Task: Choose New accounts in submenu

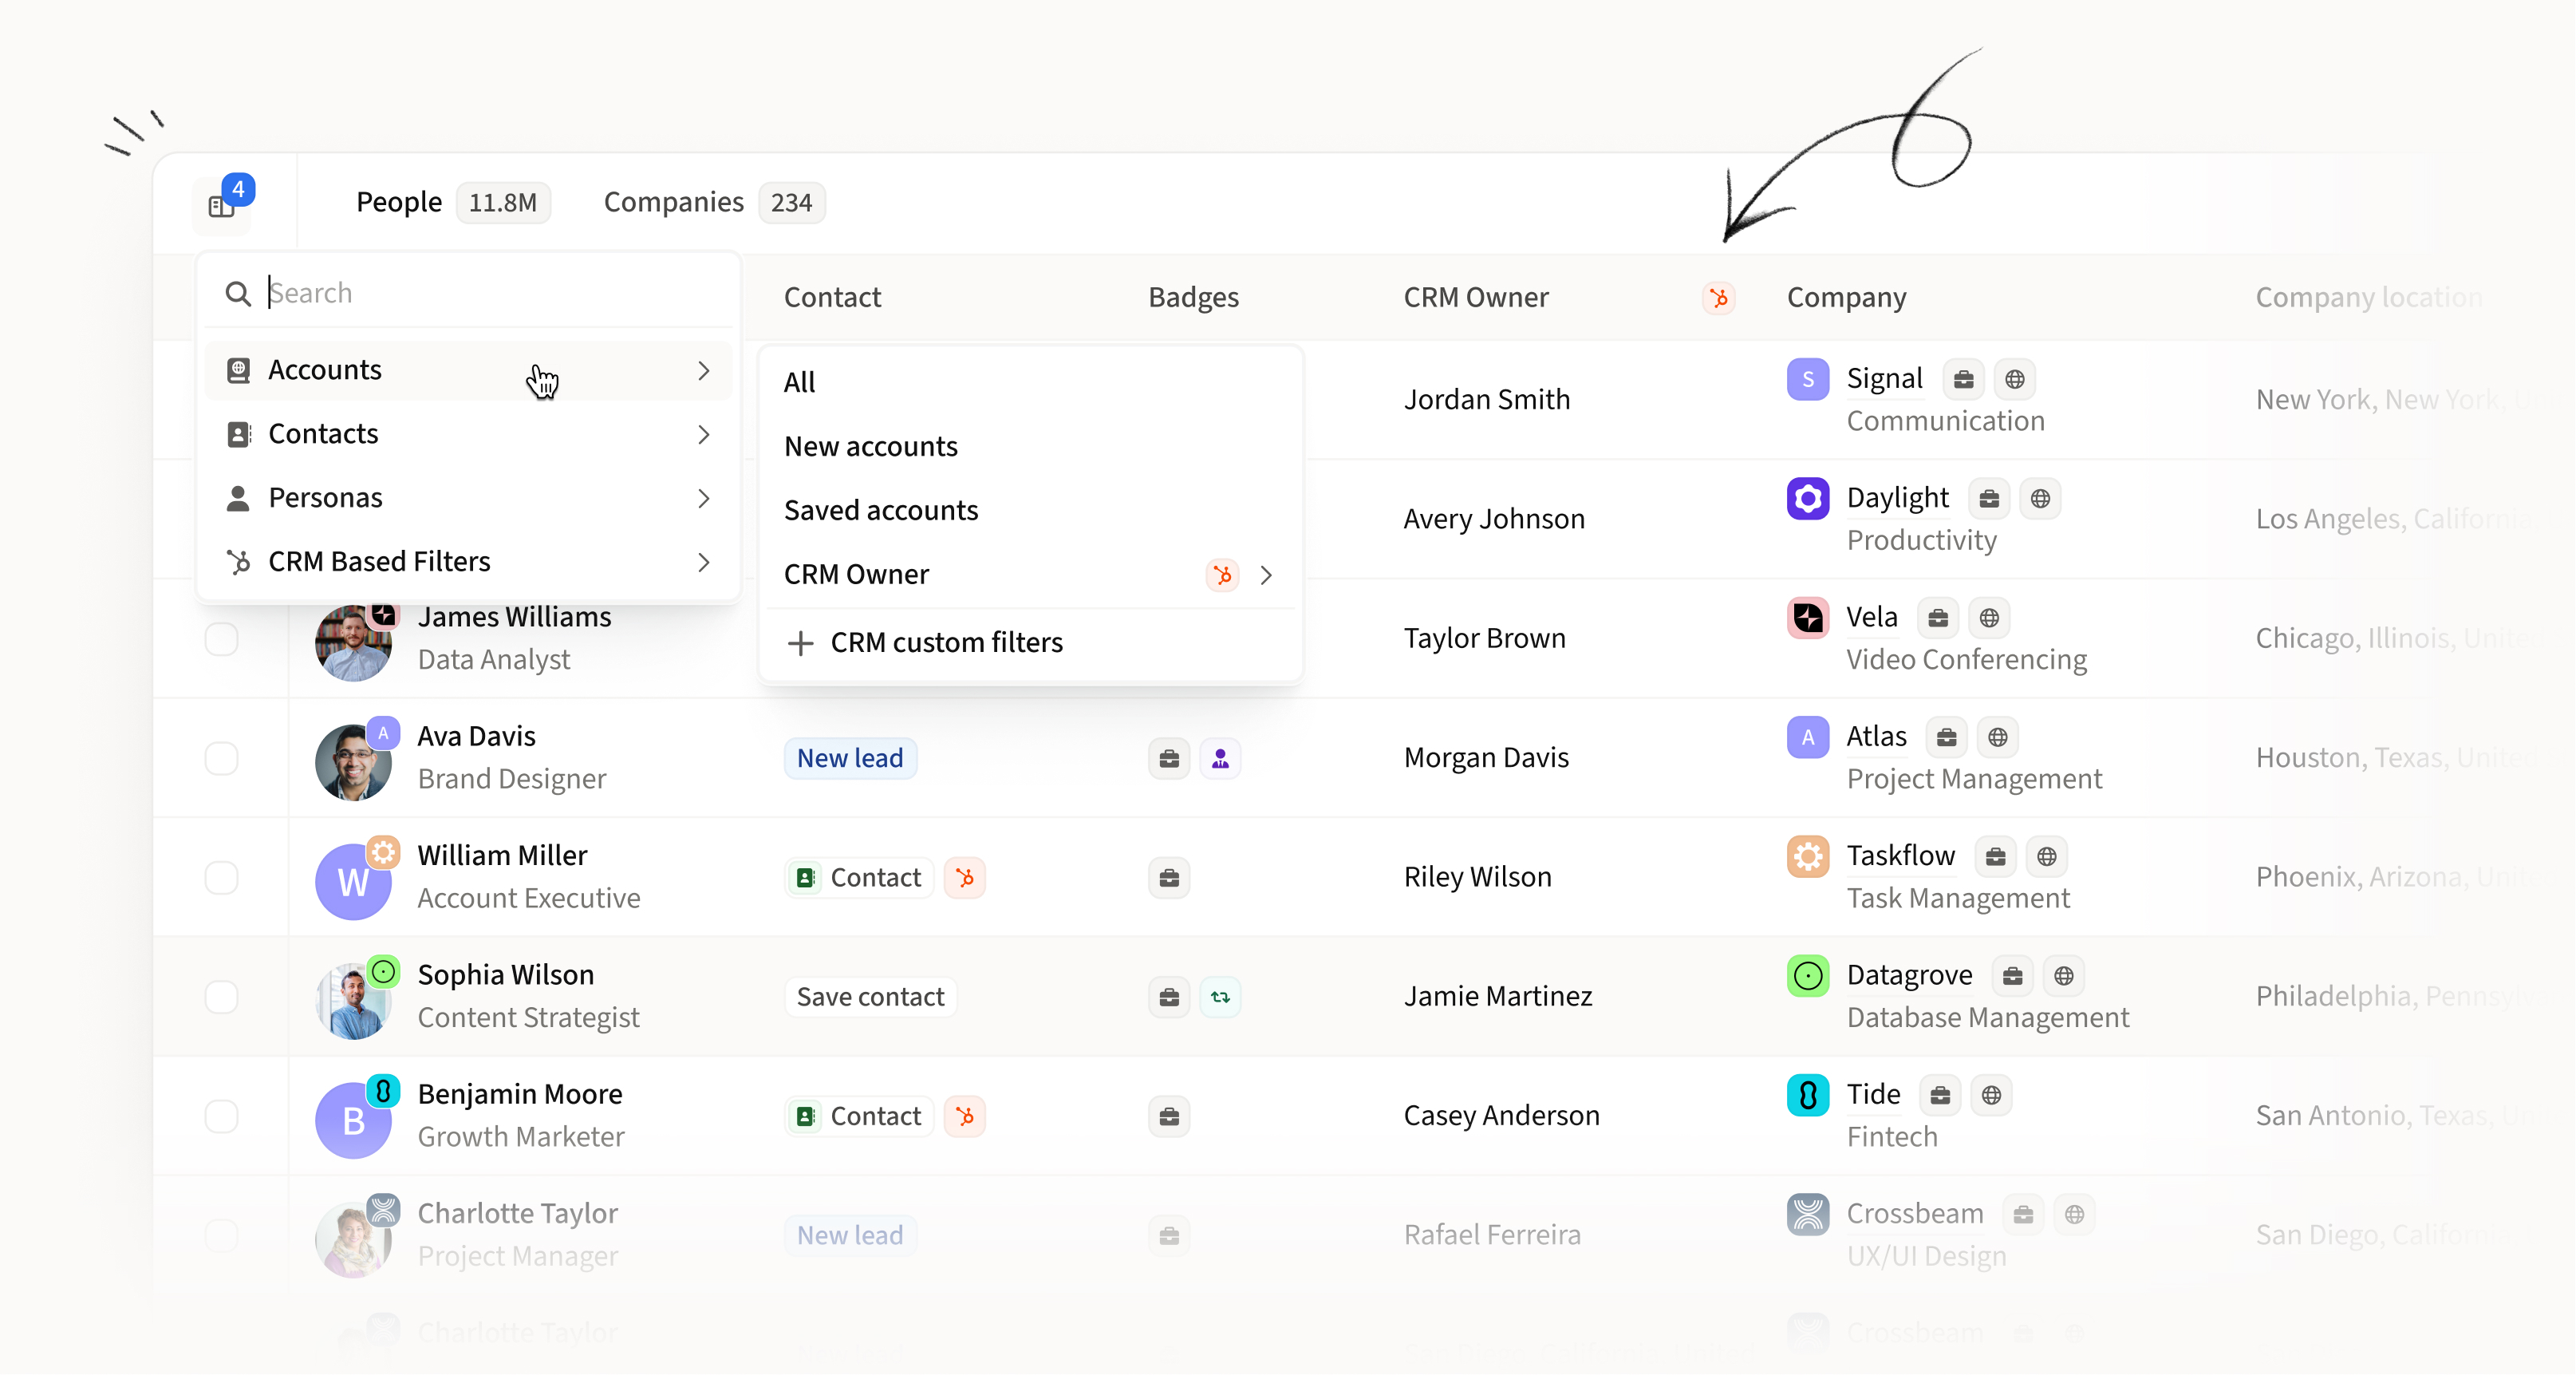Action: pyautogui.click(x=1030, y=447)
